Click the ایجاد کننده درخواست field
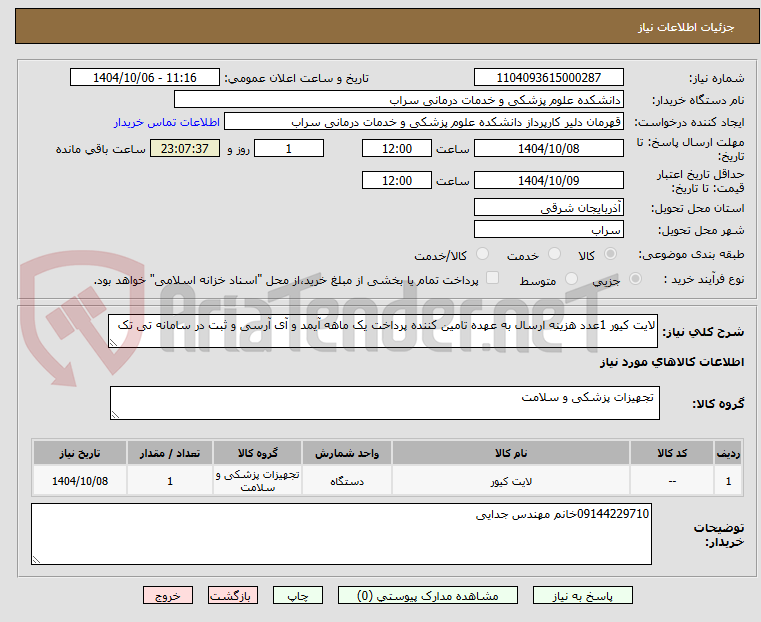Viewport: 761px width, 622px height. coord(424,122)
